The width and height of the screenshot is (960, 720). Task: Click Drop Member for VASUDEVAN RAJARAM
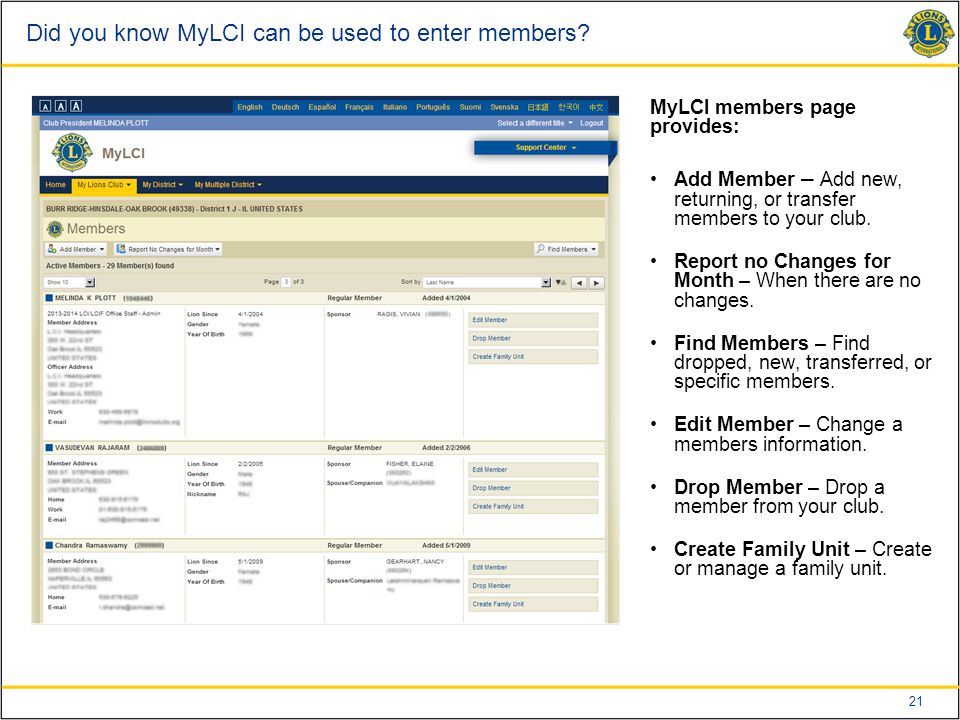point(533,488)
